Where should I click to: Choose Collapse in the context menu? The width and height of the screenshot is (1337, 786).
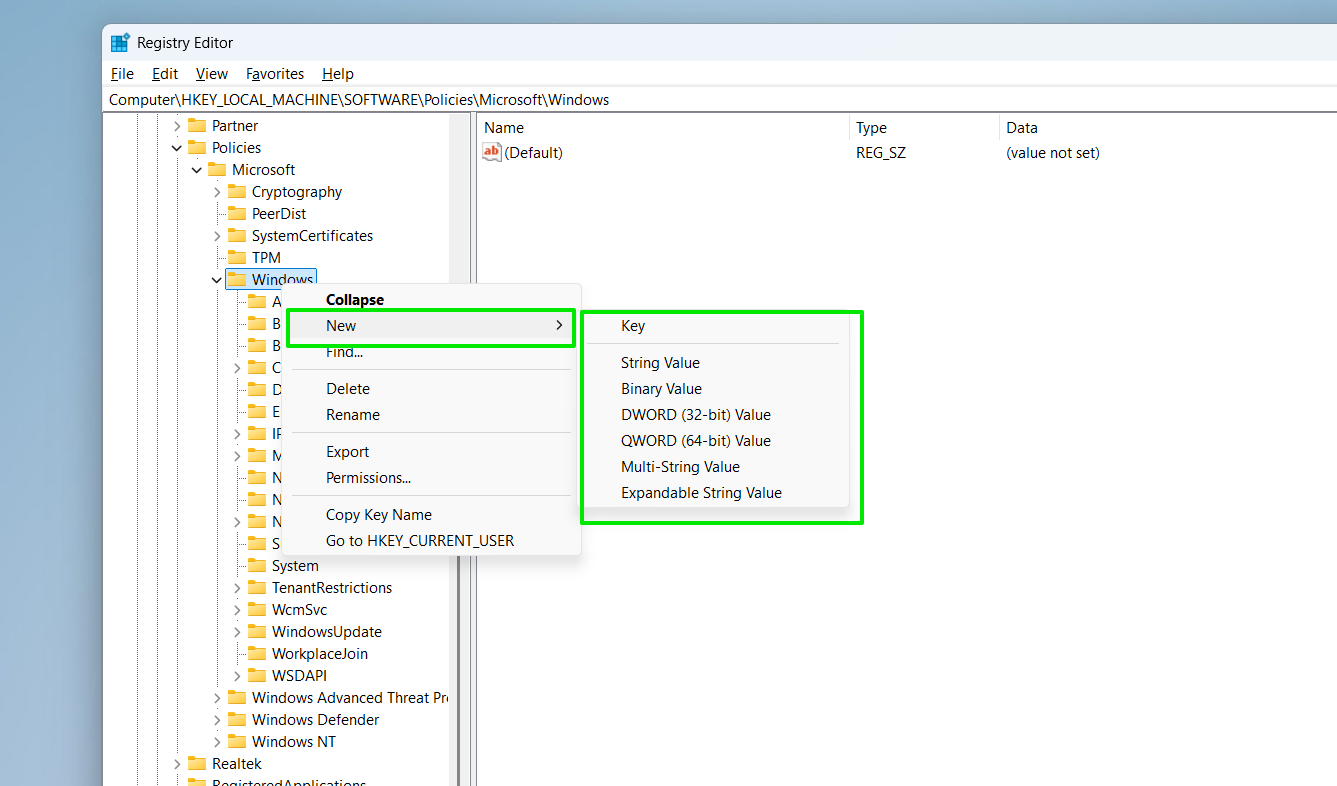[x=431, y=300]
